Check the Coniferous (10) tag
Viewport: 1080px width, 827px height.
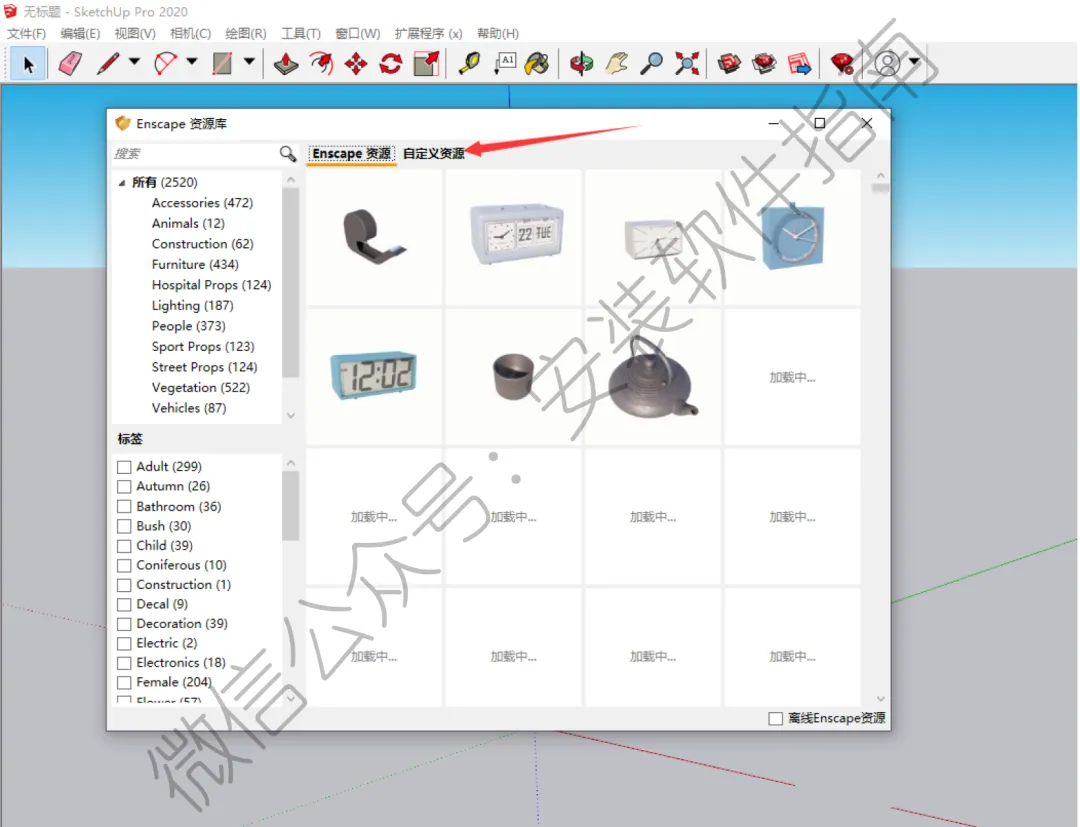(x=124, y=565)
